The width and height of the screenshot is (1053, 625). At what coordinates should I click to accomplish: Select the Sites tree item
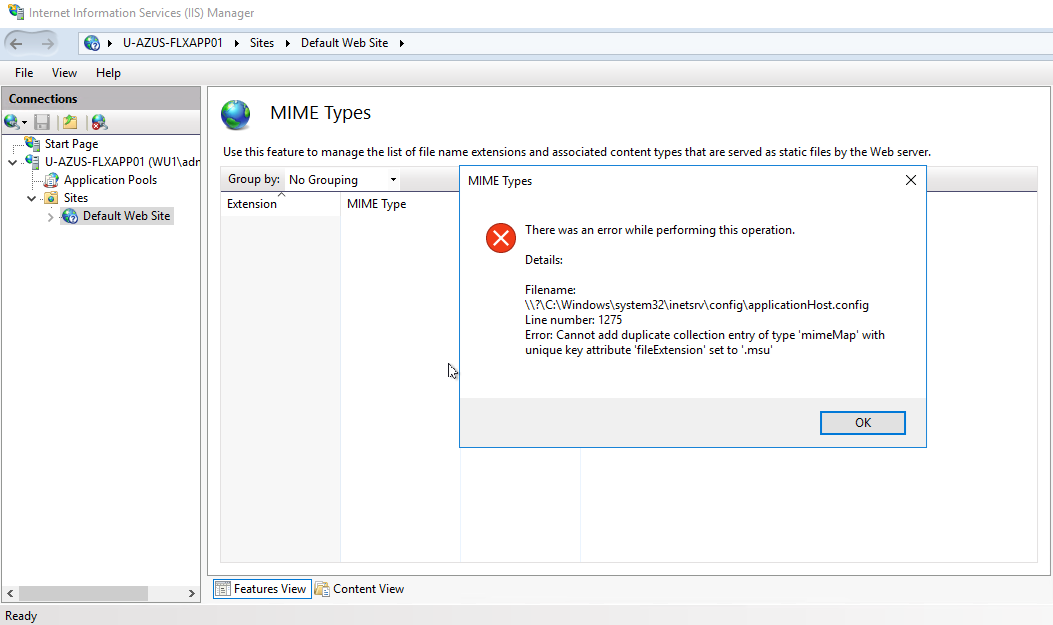[x=76, y=198]
